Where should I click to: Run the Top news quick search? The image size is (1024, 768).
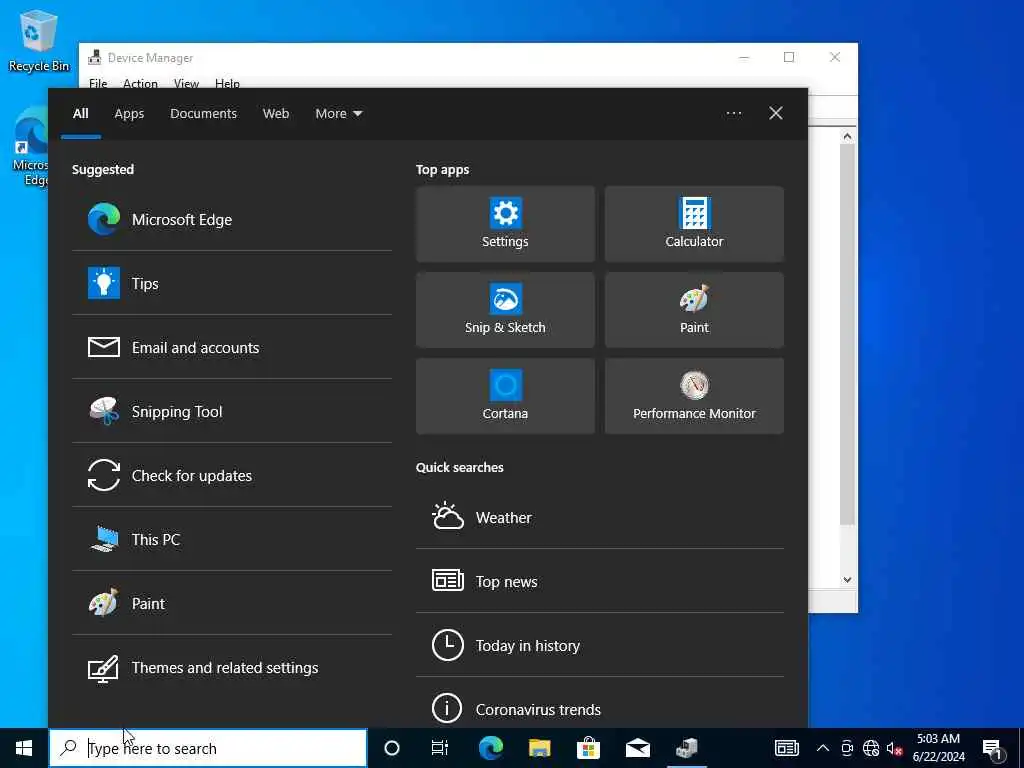[600, 581]
